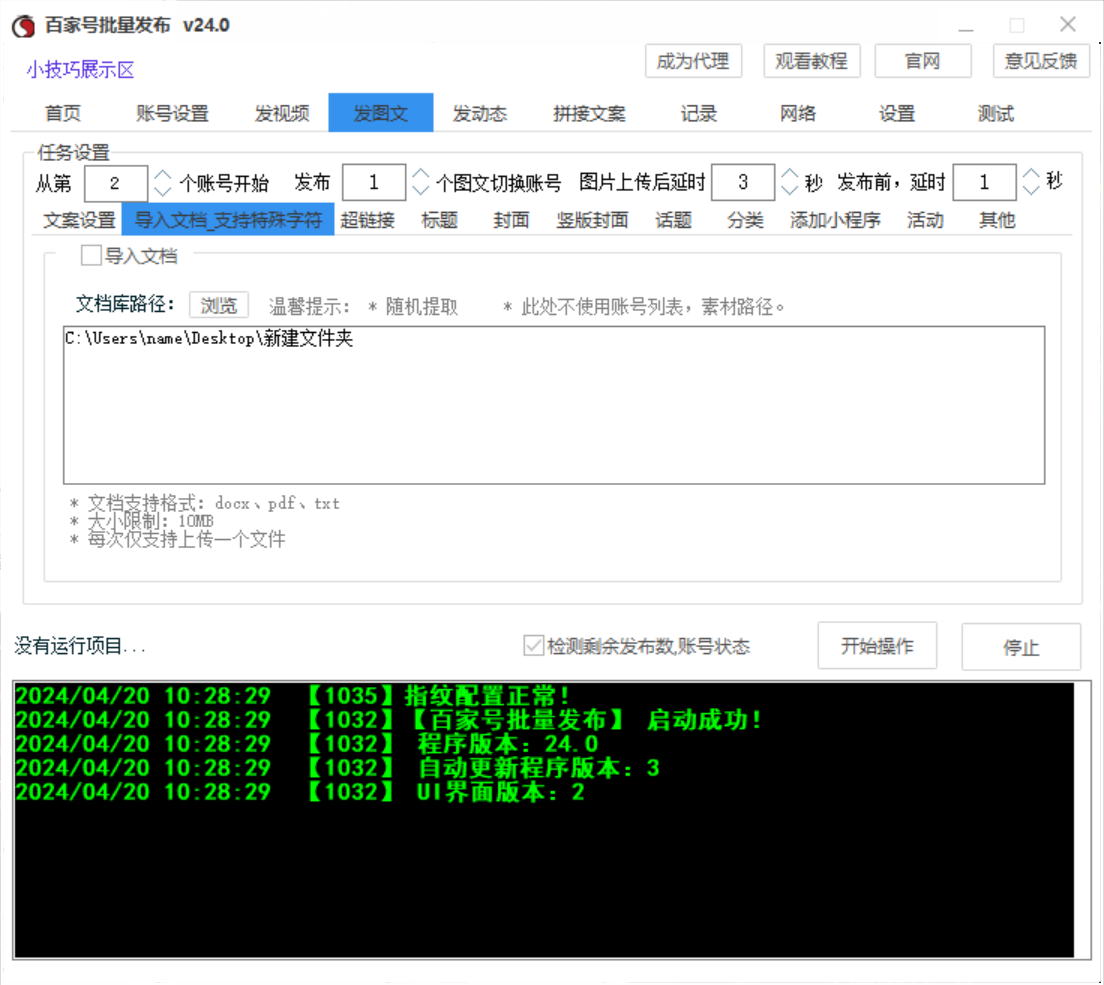The width and height of the screenshot is (1104, 985).
Task: Click the 图片上传后延时 seconds field
Action: 743,182
